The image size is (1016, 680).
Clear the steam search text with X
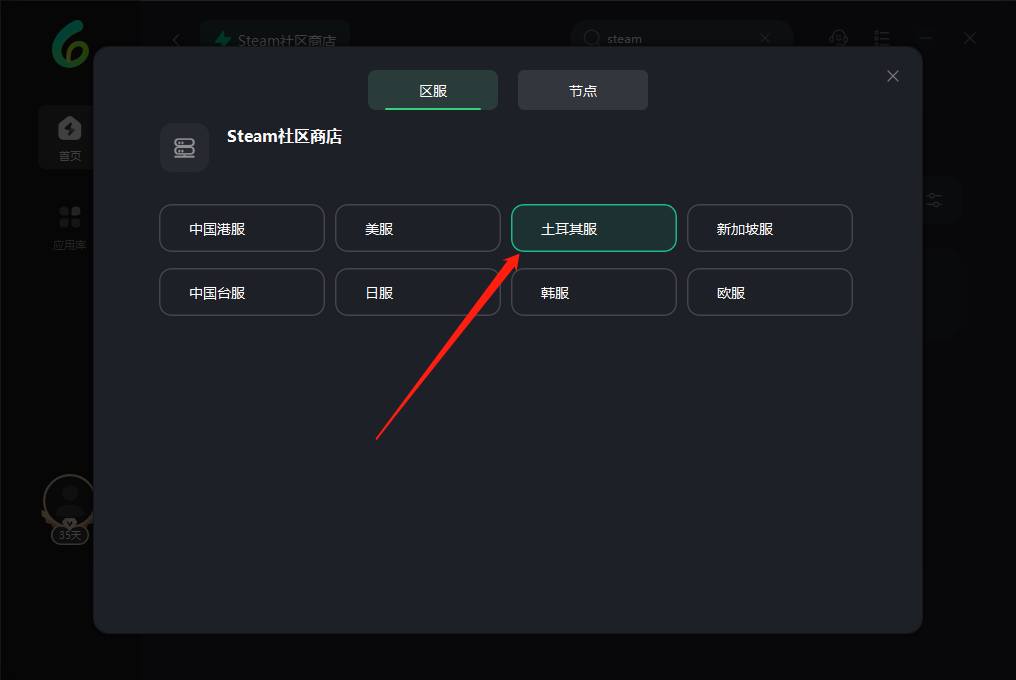click(765, 38)
